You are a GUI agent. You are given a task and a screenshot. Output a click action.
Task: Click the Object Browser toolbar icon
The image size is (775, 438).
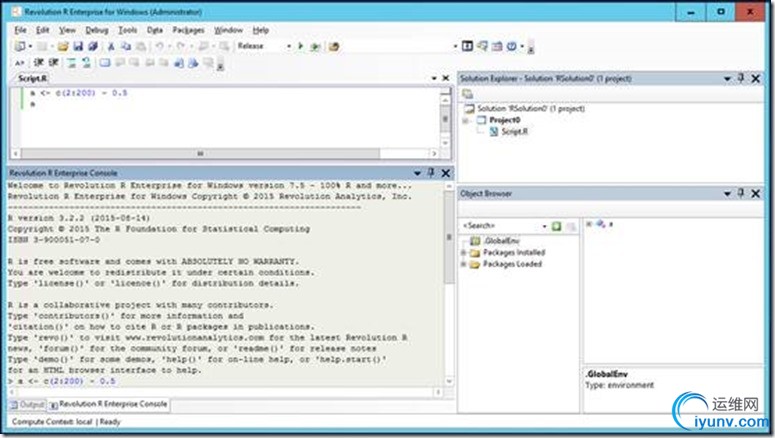[497, 46]
